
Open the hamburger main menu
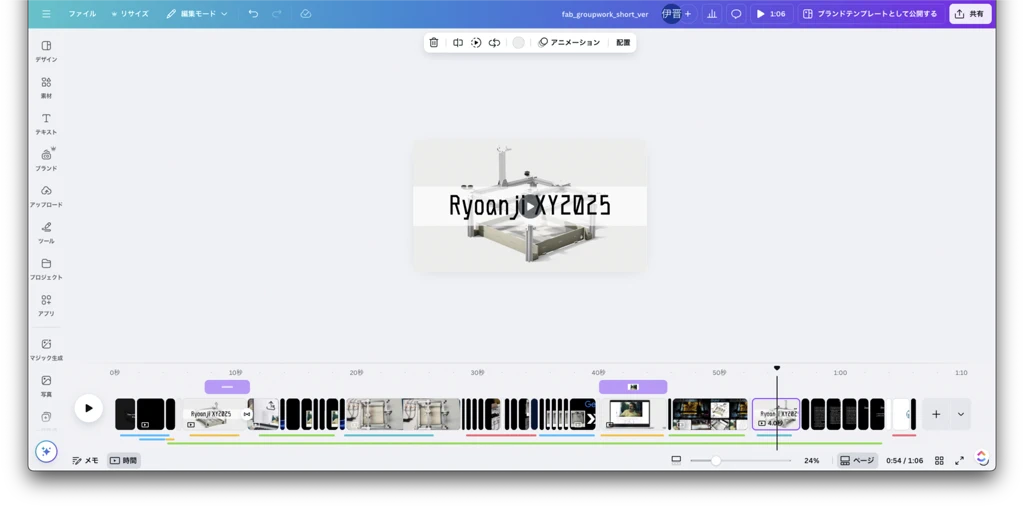click(46, 14)
